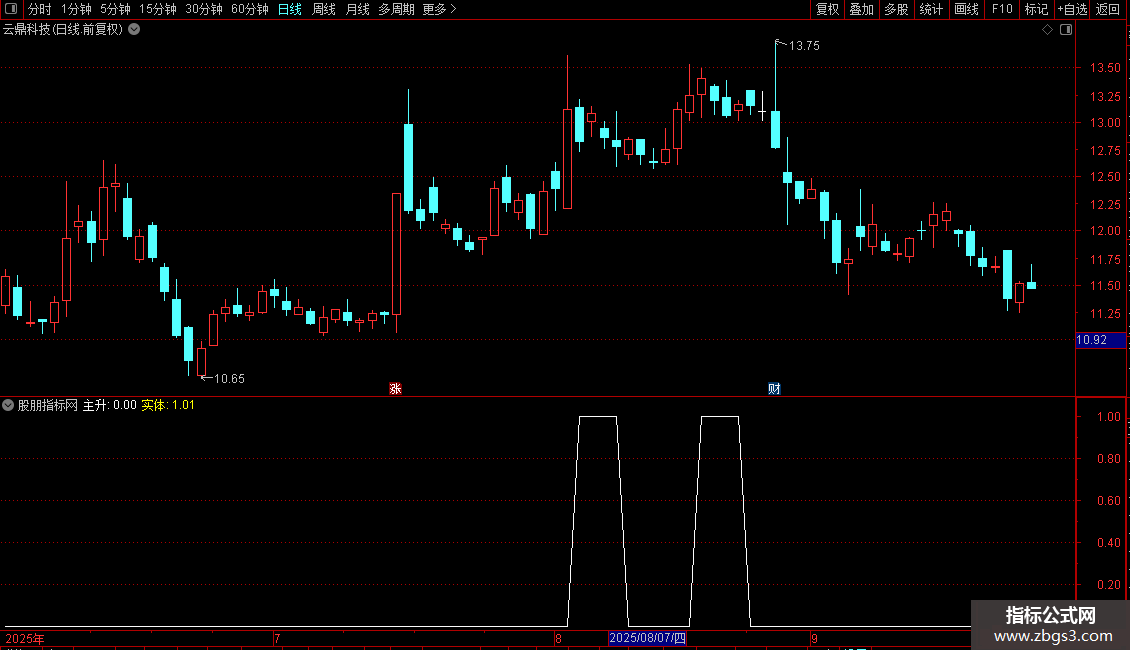Switch to 周线 weekly chart
The width and height of the screenshot is (1130, 650).
click(324, 9)
